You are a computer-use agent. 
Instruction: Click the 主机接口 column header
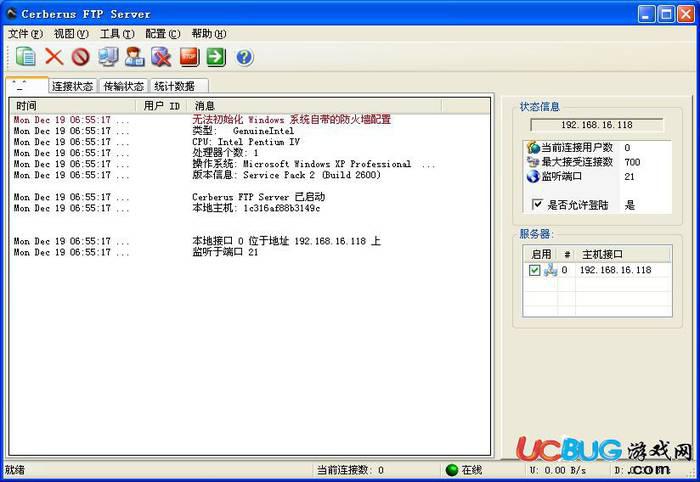[623, 254]
